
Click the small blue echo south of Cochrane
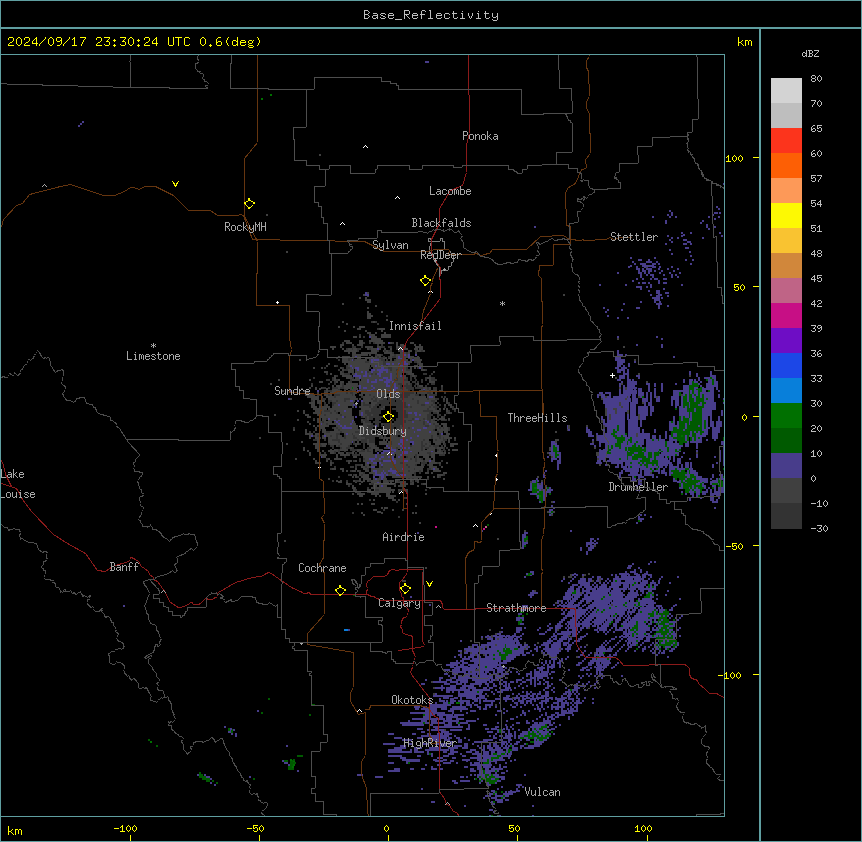click(346, 629)
